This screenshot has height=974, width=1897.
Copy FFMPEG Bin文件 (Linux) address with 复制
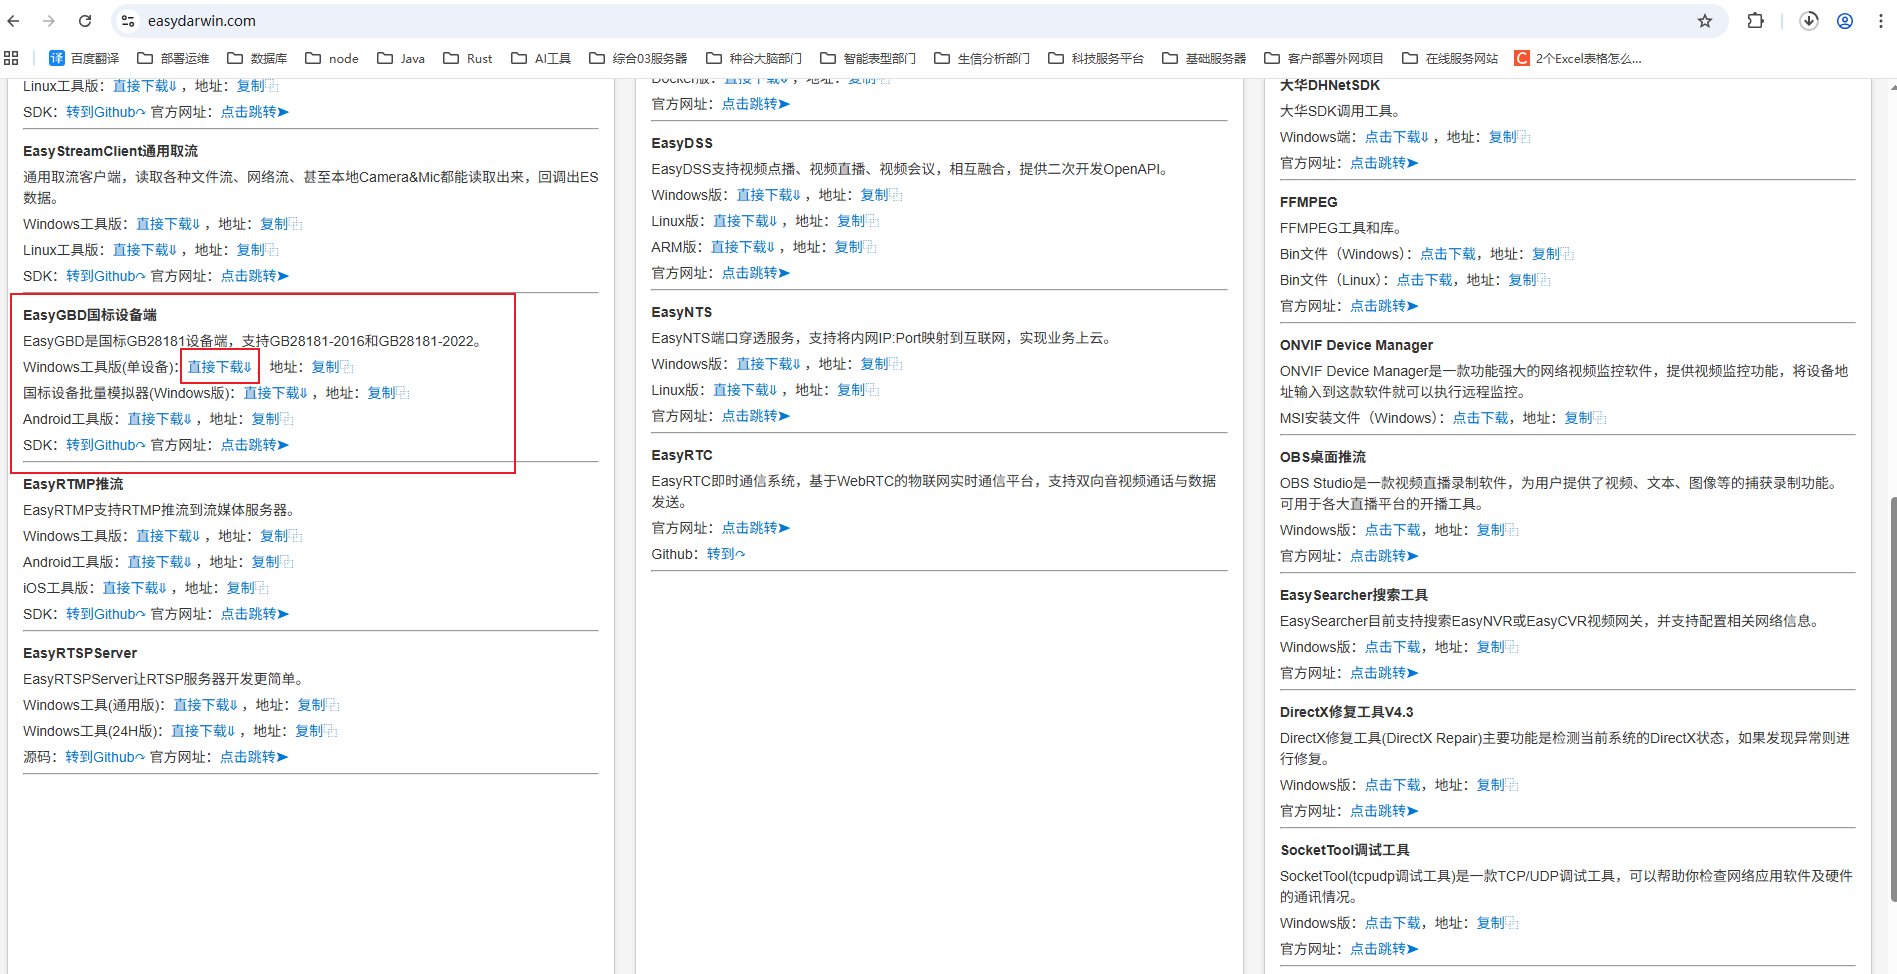(x=1529, y=280)
